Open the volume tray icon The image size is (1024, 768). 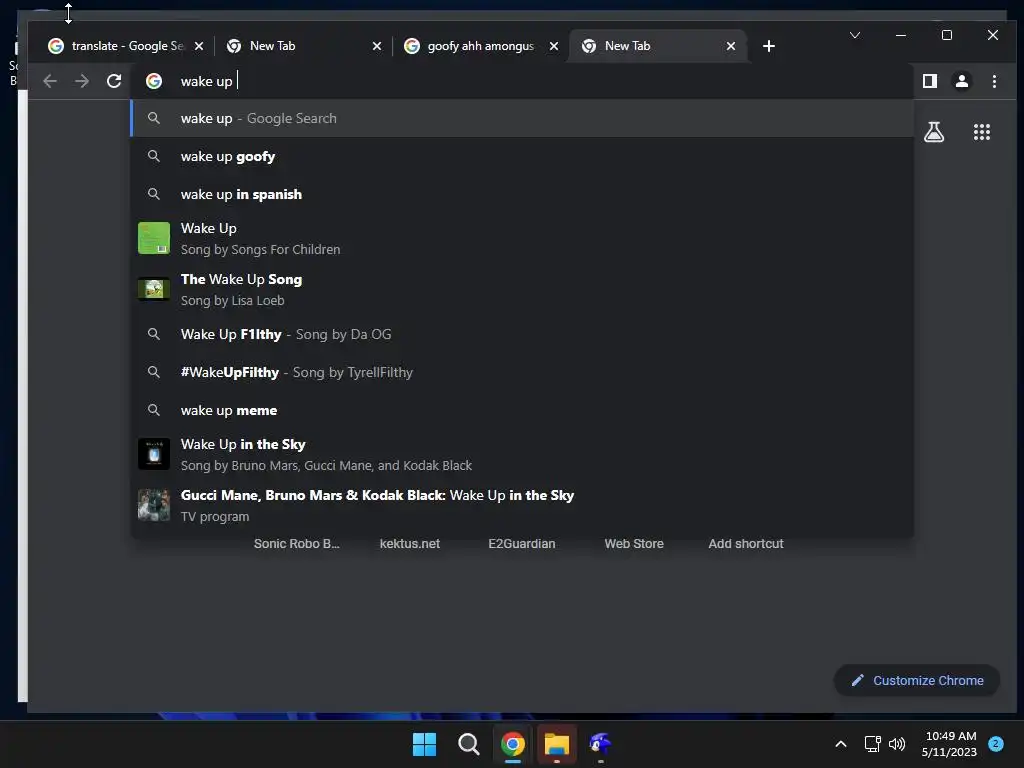[x=897, y=744]
